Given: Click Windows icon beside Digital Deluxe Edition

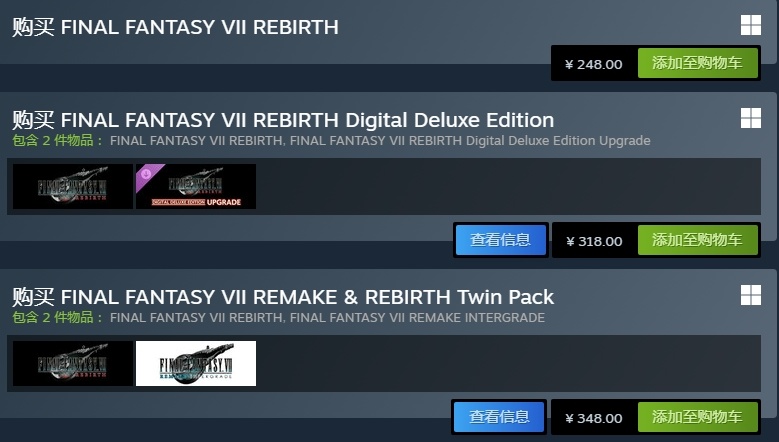Looking at the screenshot, I should pyautogui.click(x=751, y=118).
